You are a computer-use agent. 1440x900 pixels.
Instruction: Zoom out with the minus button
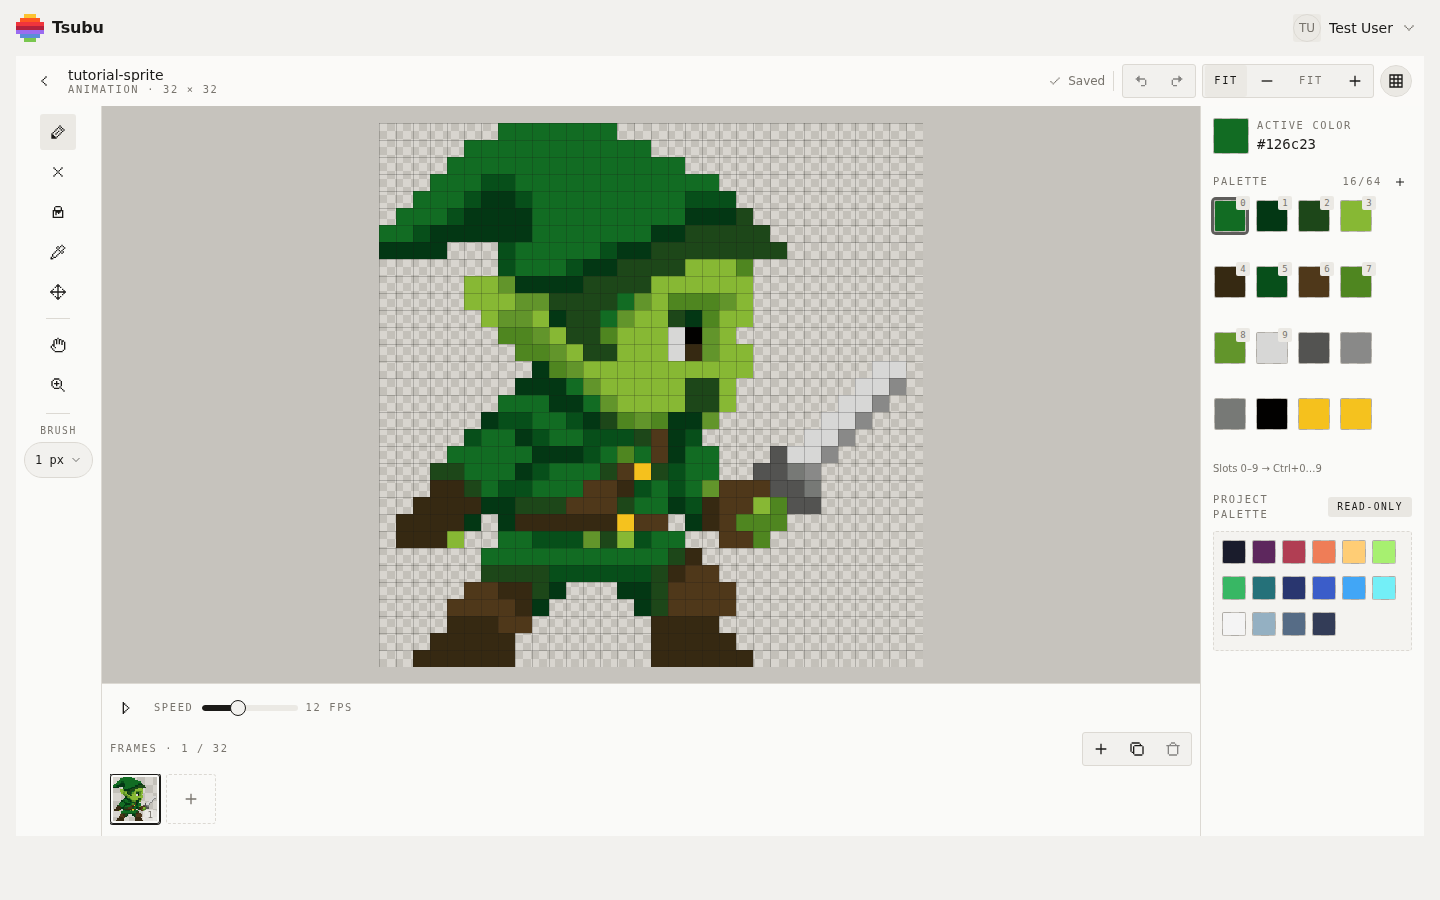tap(1267, 81)
